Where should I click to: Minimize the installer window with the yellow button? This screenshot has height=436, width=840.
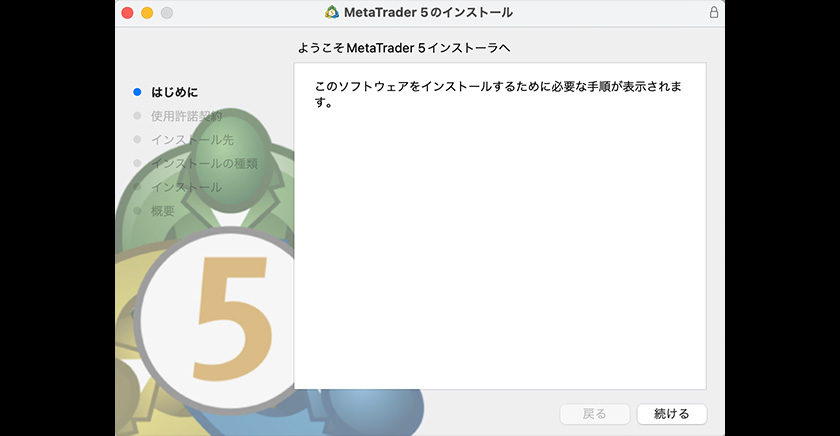coord(147,13)
